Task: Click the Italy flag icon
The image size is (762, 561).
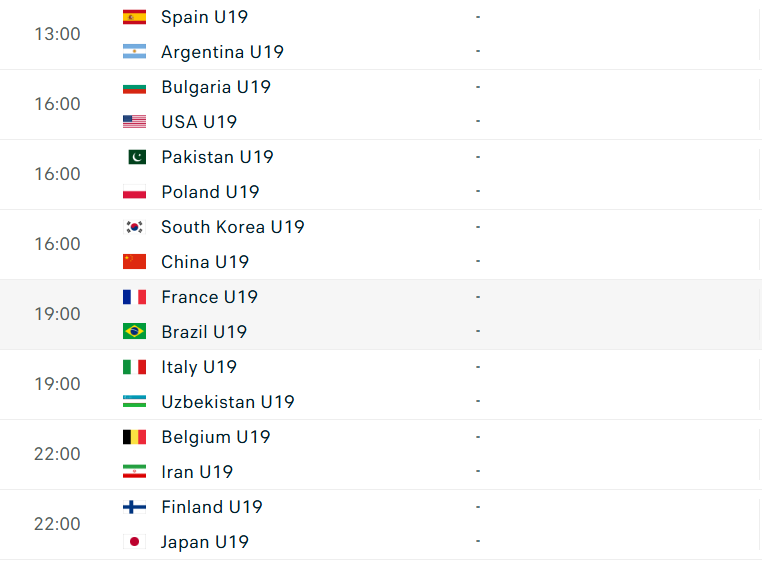Action: pos(134,367)
